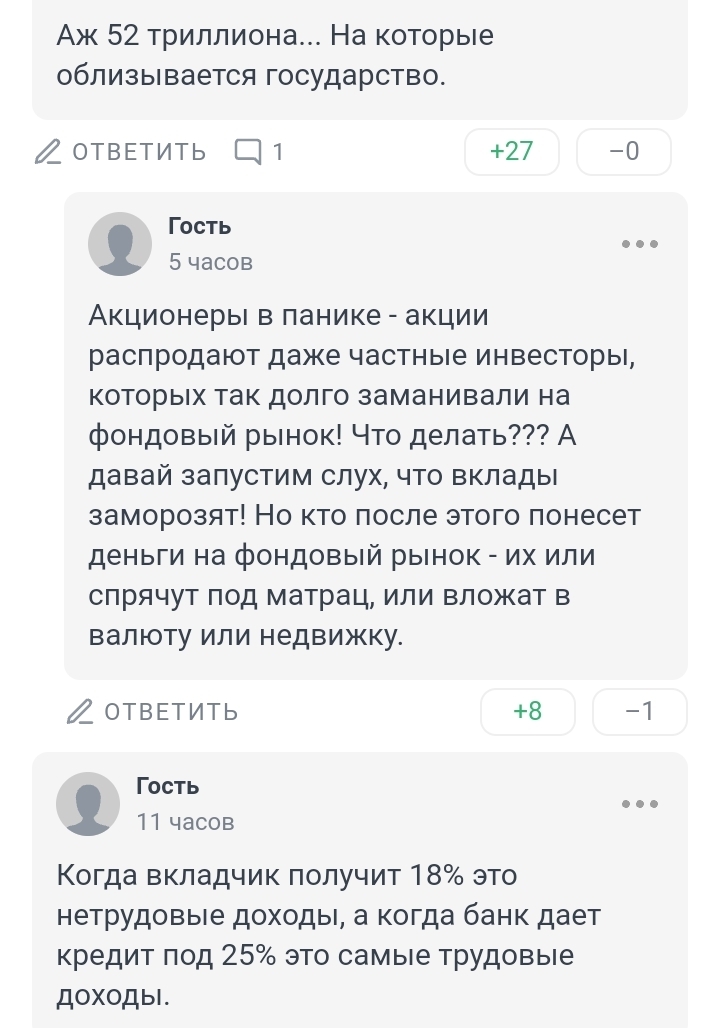
Task: Expand replies via the speech bubble icon
Action: [x=246, y=152]
